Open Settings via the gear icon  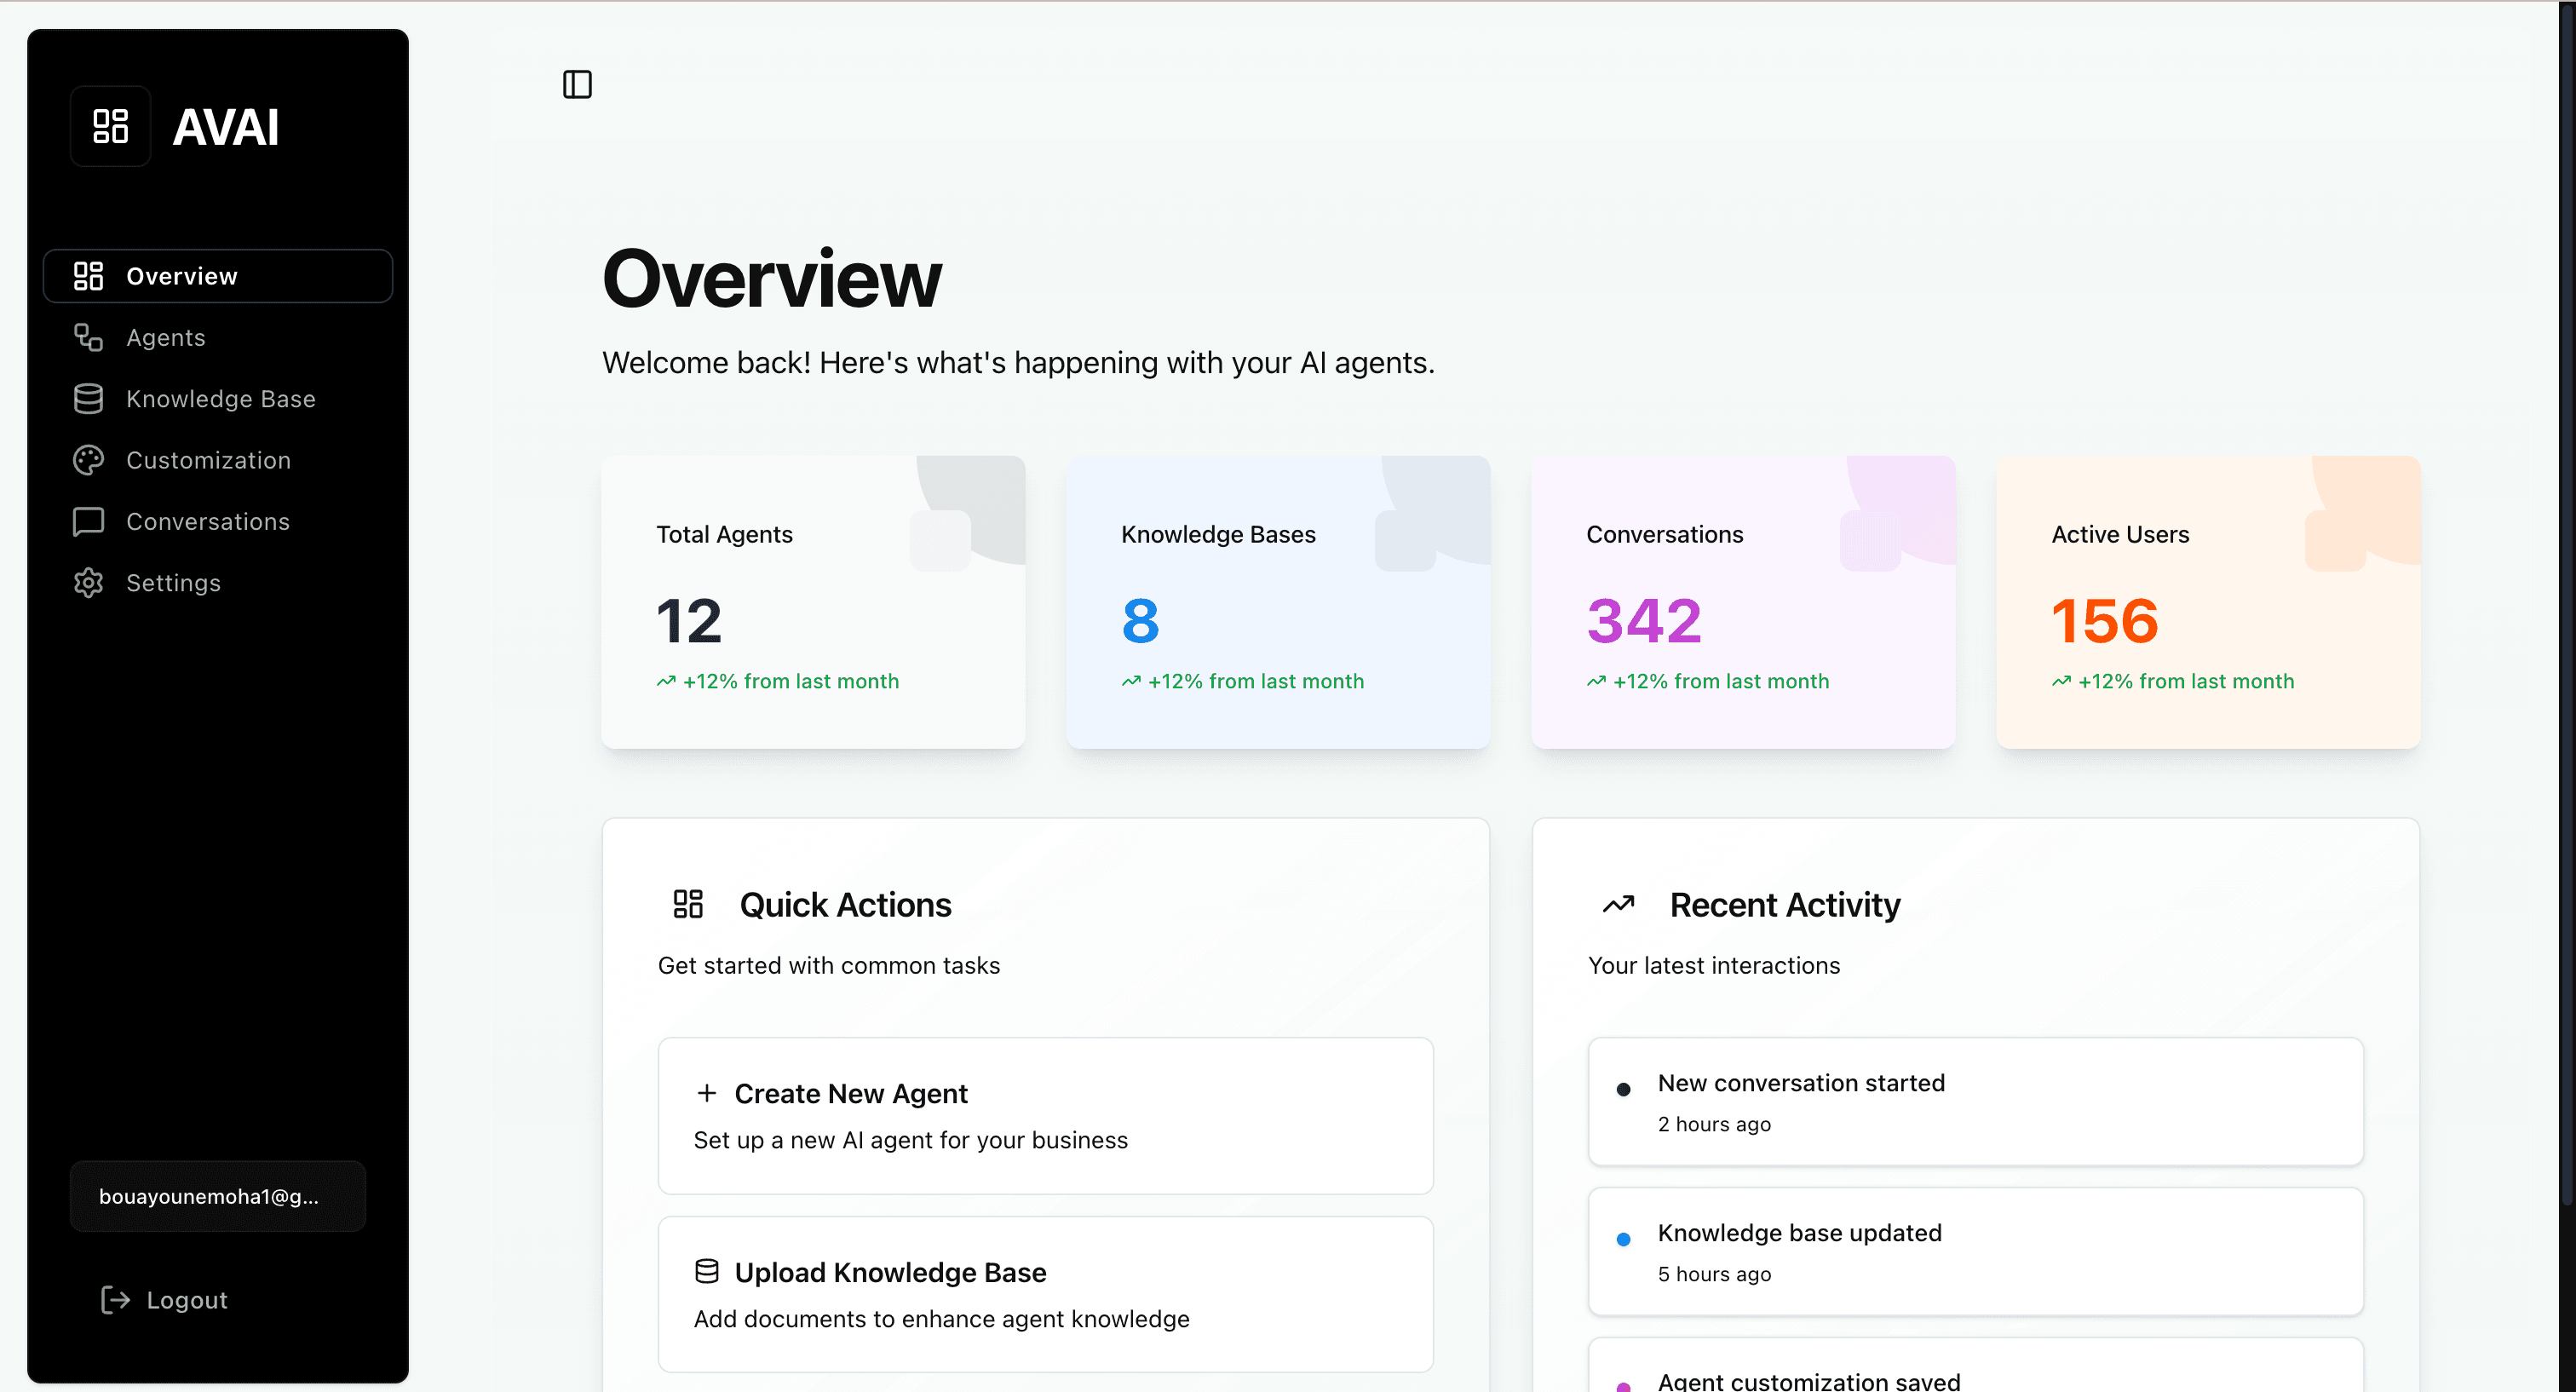click(88, 583)
